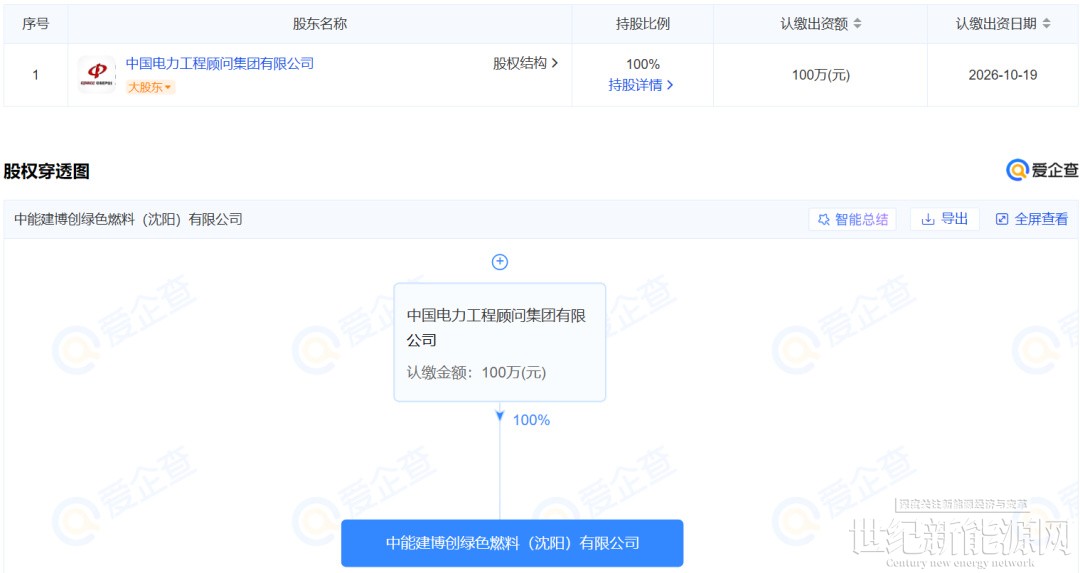This screenshot has width=1080, height=573.
Task: Click the 100% label on the connector line
Action: [531, 420]
